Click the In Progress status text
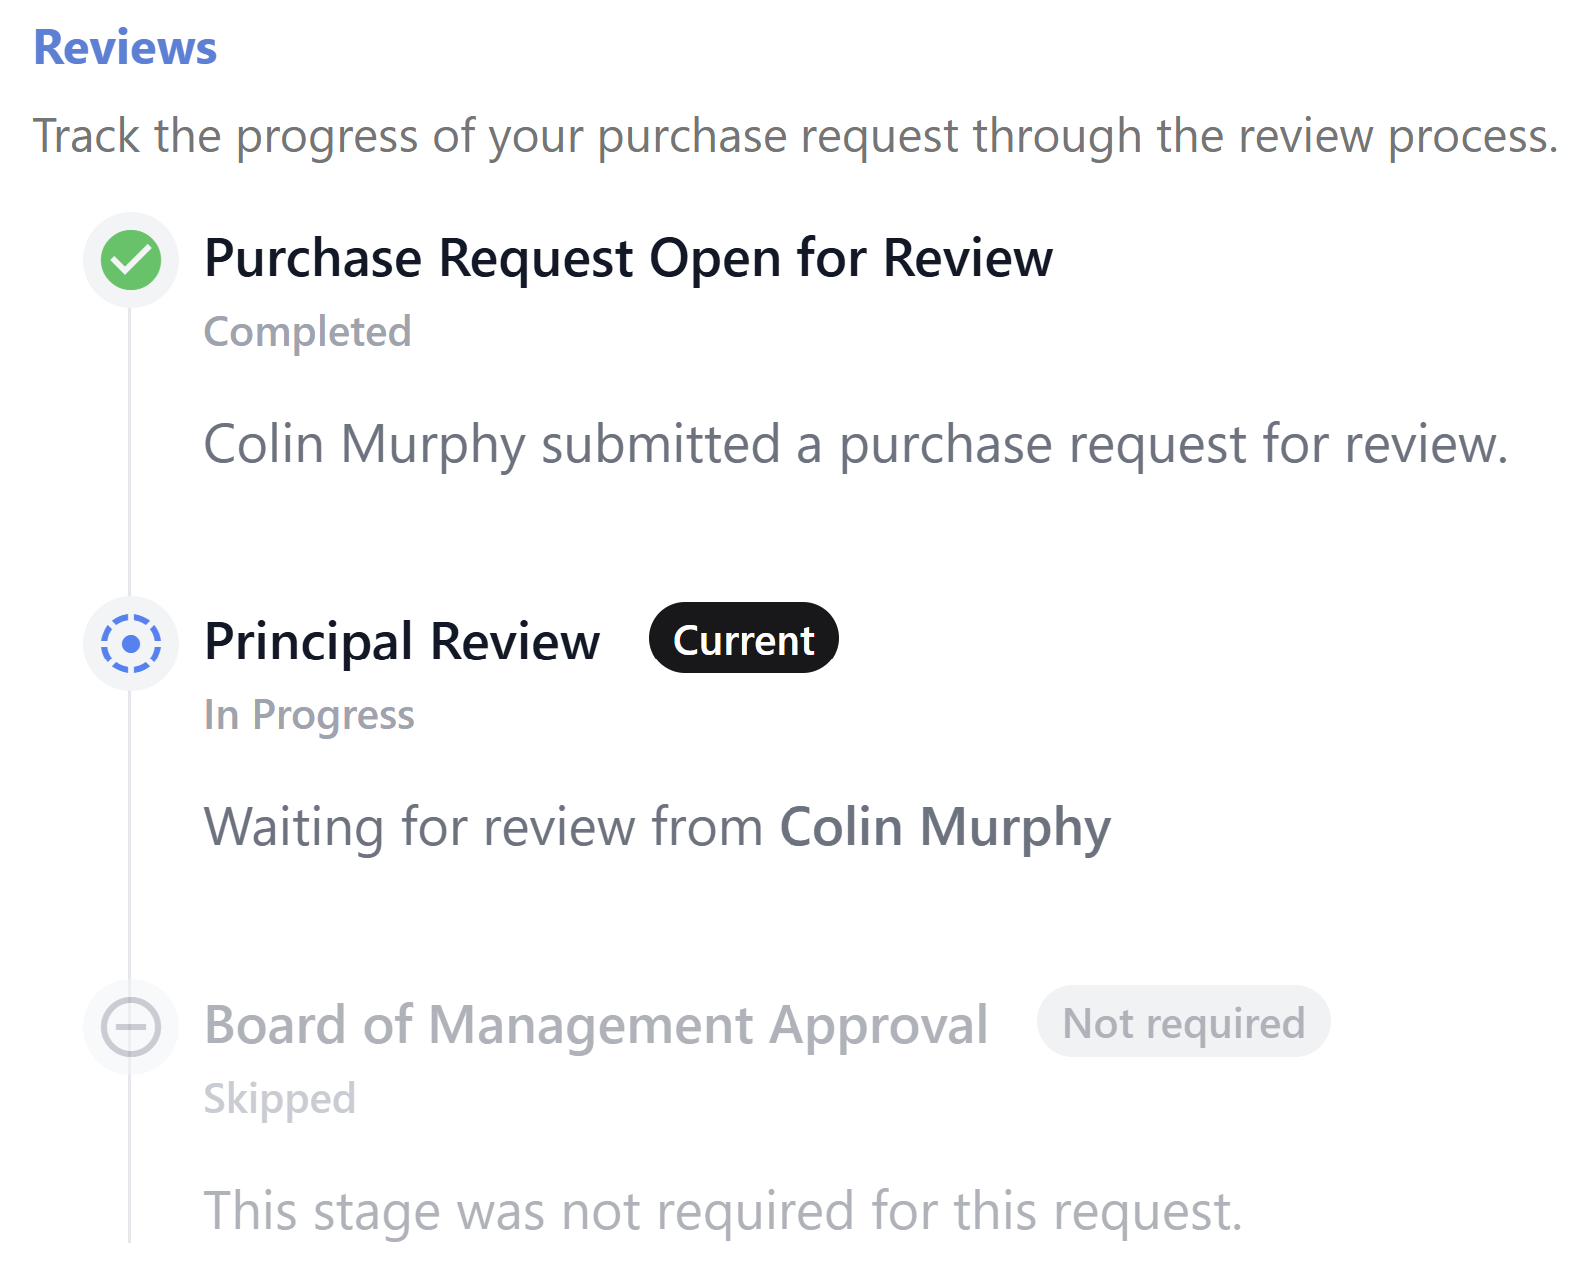Image resolution: width=1588 pixels, height=1274 pixels. (x=309, y=715)
